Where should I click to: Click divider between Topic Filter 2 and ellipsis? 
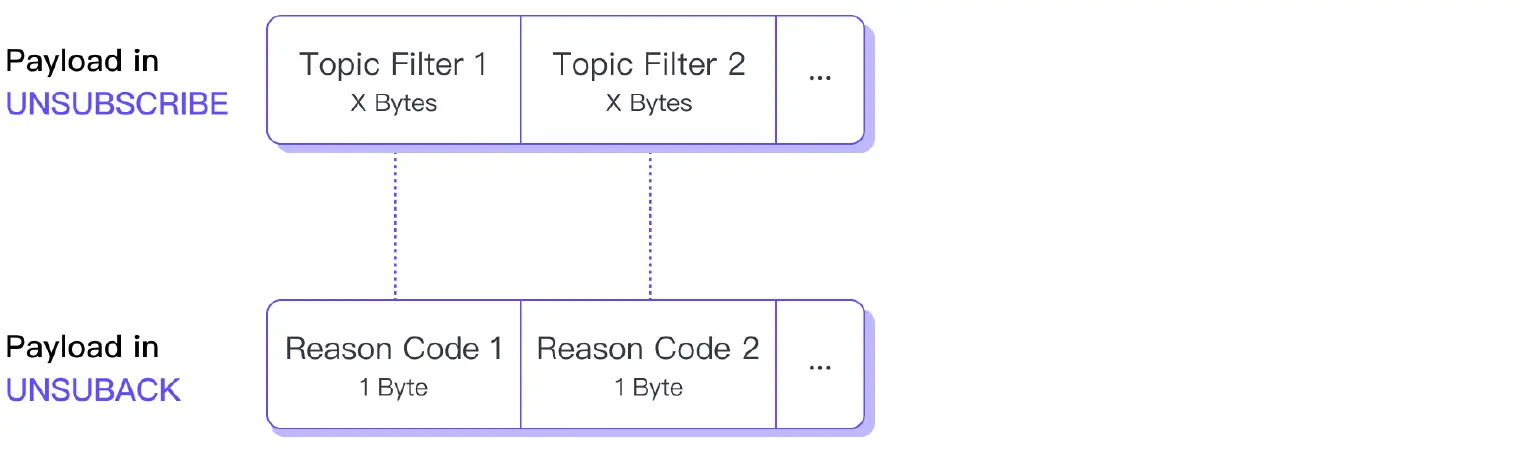tap(776, 80)
